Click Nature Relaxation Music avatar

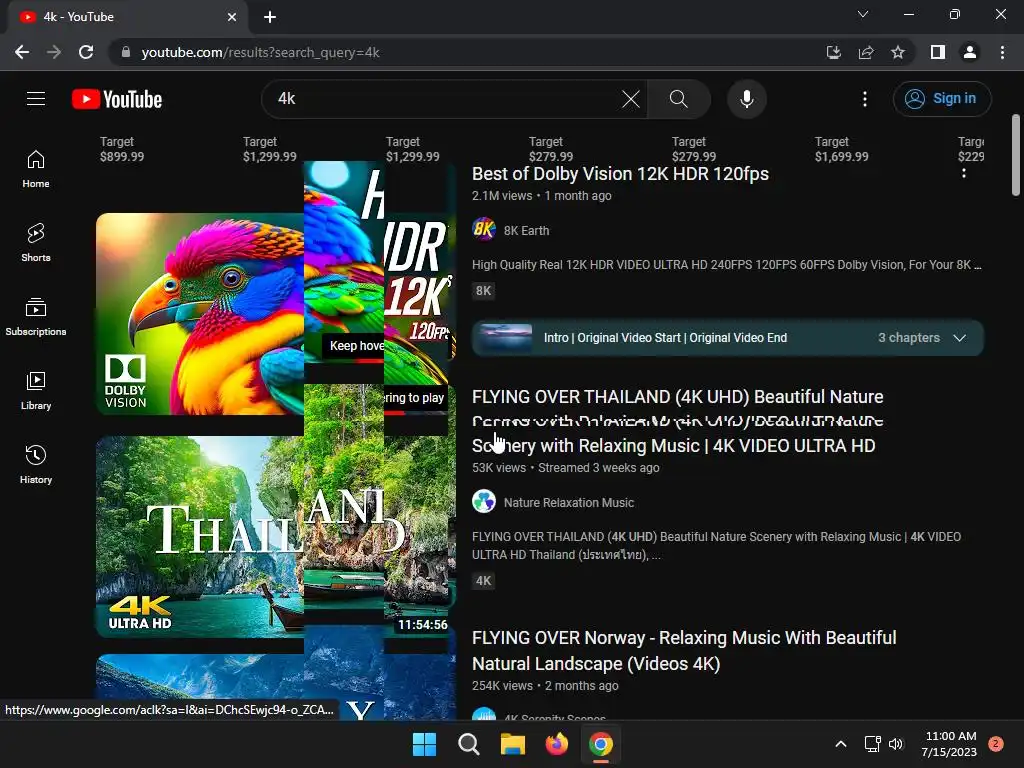484,502
